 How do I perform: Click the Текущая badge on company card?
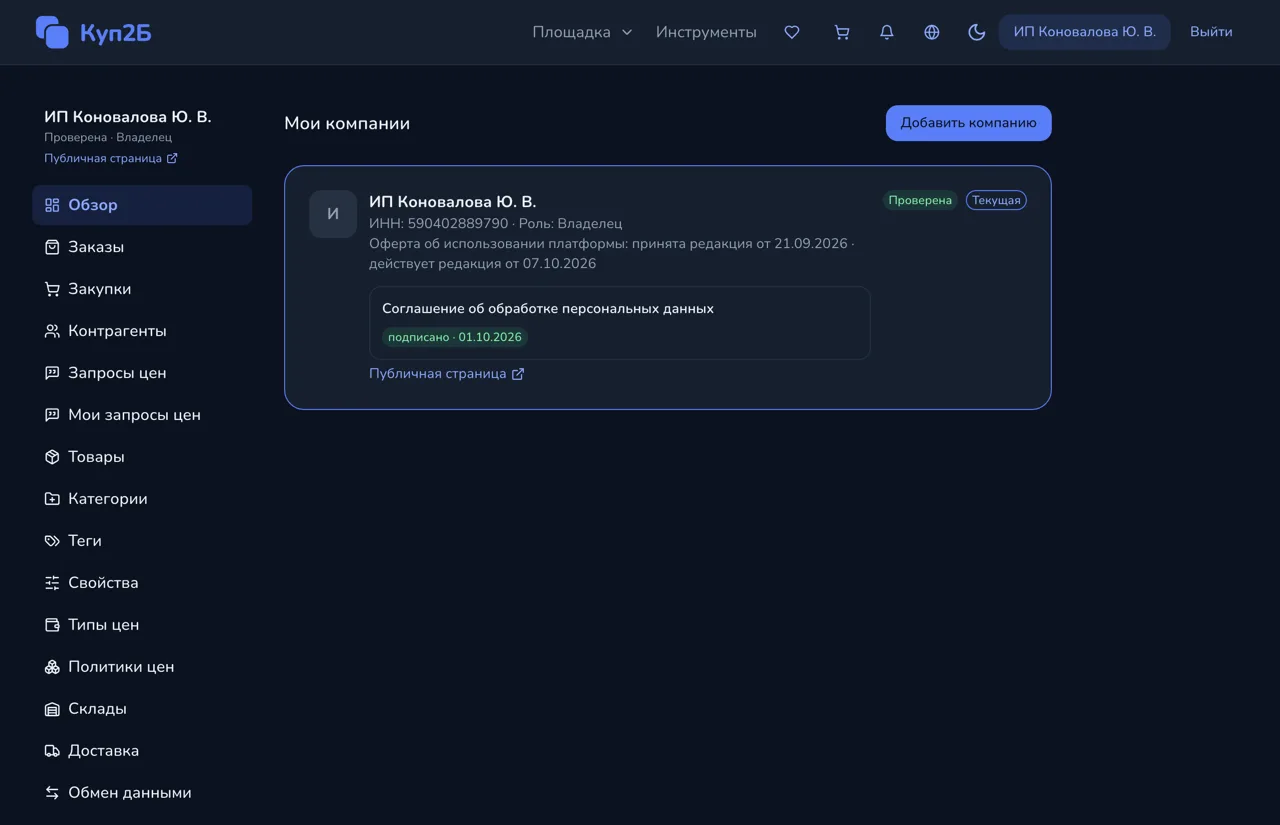click(996, 200)
